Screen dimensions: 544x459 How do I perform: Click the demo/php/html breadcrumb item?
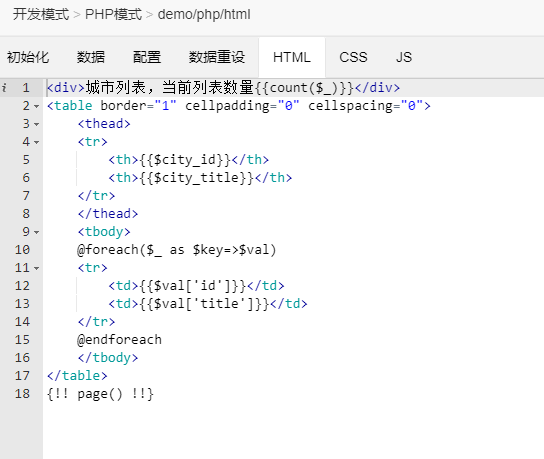pos(204,15)
